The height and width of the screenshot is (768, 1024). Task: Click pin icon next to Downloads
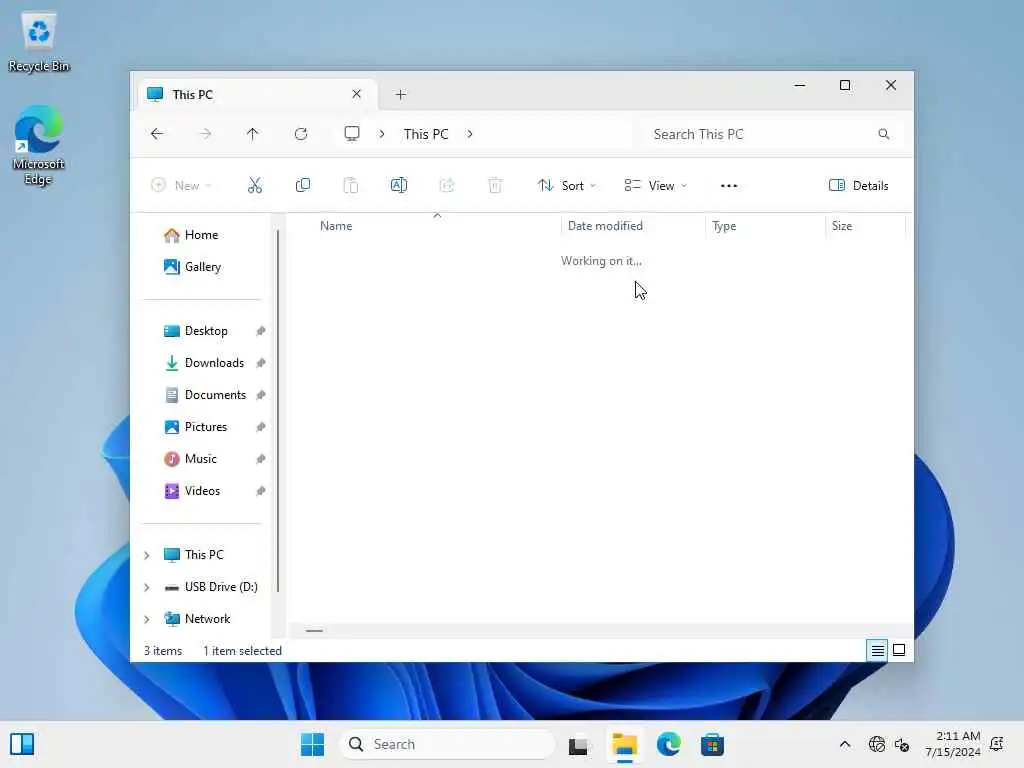pyautogui.click(x=261, y=363)
